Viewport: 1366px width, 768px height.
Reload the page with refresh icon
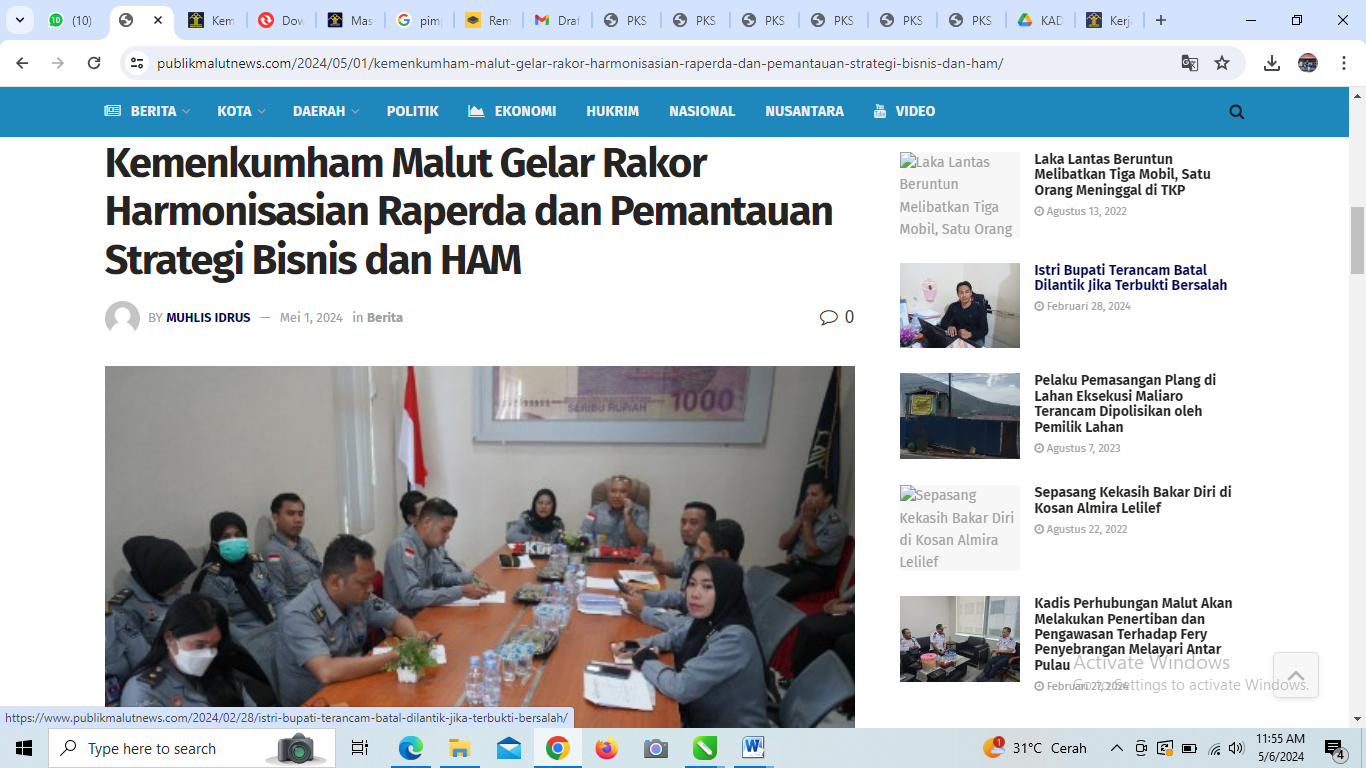[x=94, y=63]
